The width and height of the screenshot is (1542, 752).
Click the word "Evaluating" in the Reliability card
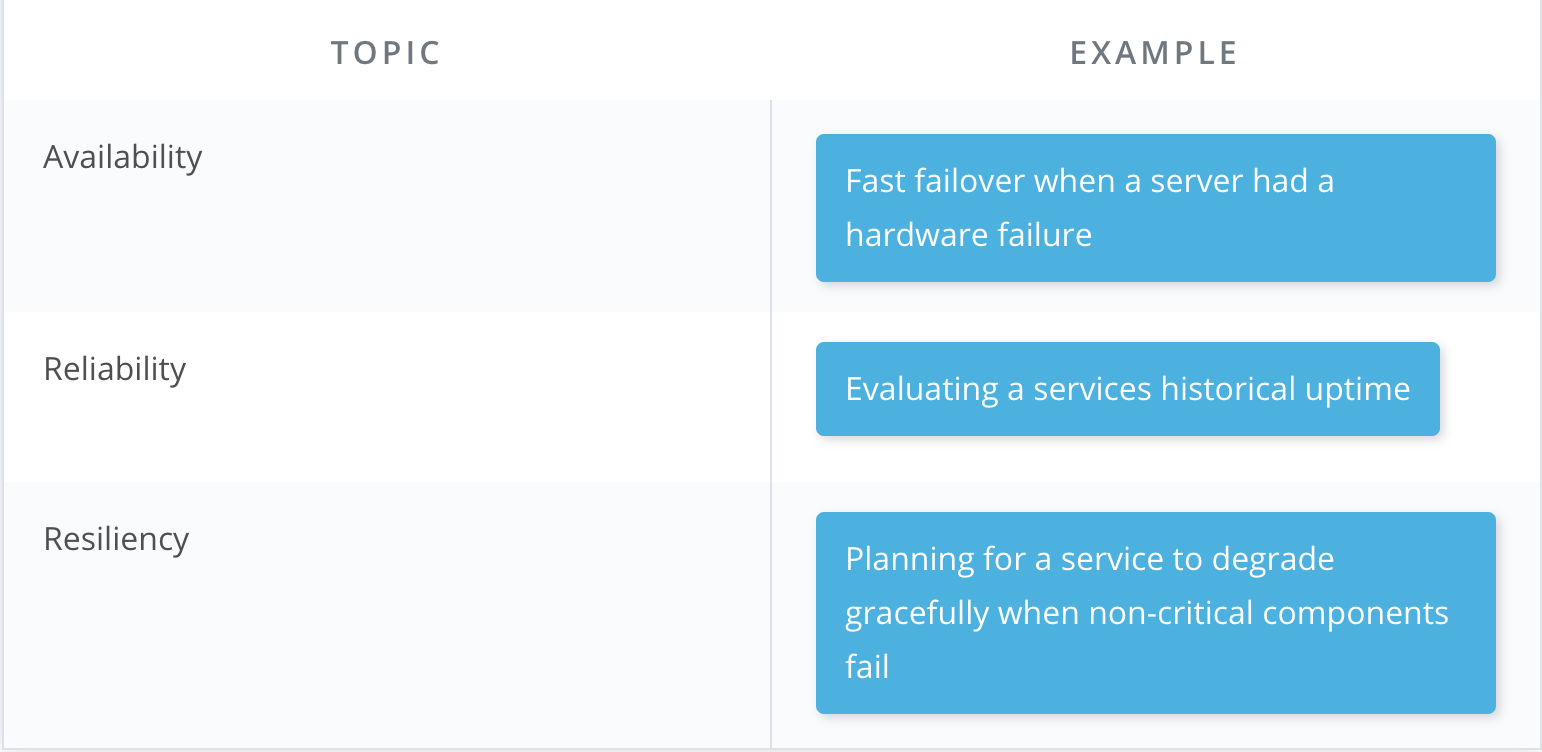click(922, 389)
